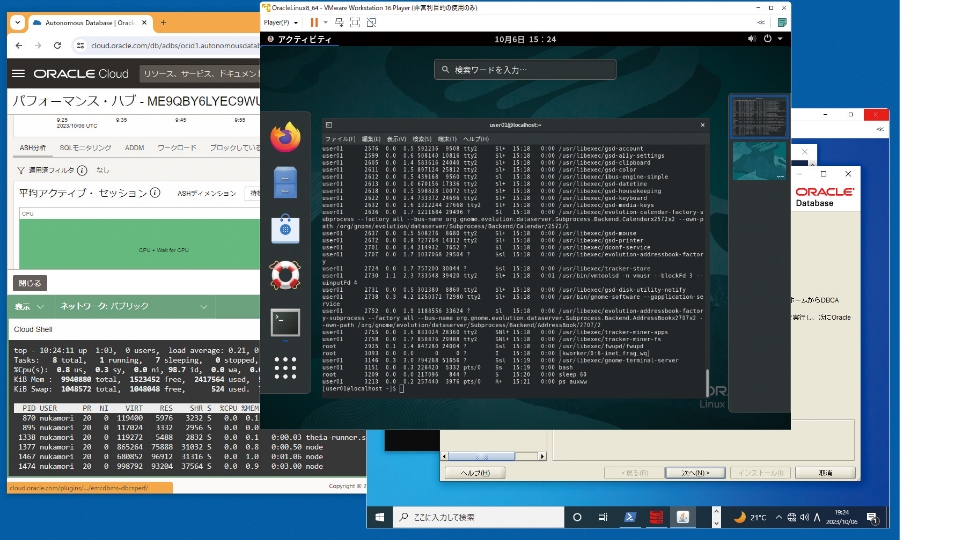This screenshot has width=960, height=540.
Task: Open the ファイル menu in terminal
Action: point(340,139)
